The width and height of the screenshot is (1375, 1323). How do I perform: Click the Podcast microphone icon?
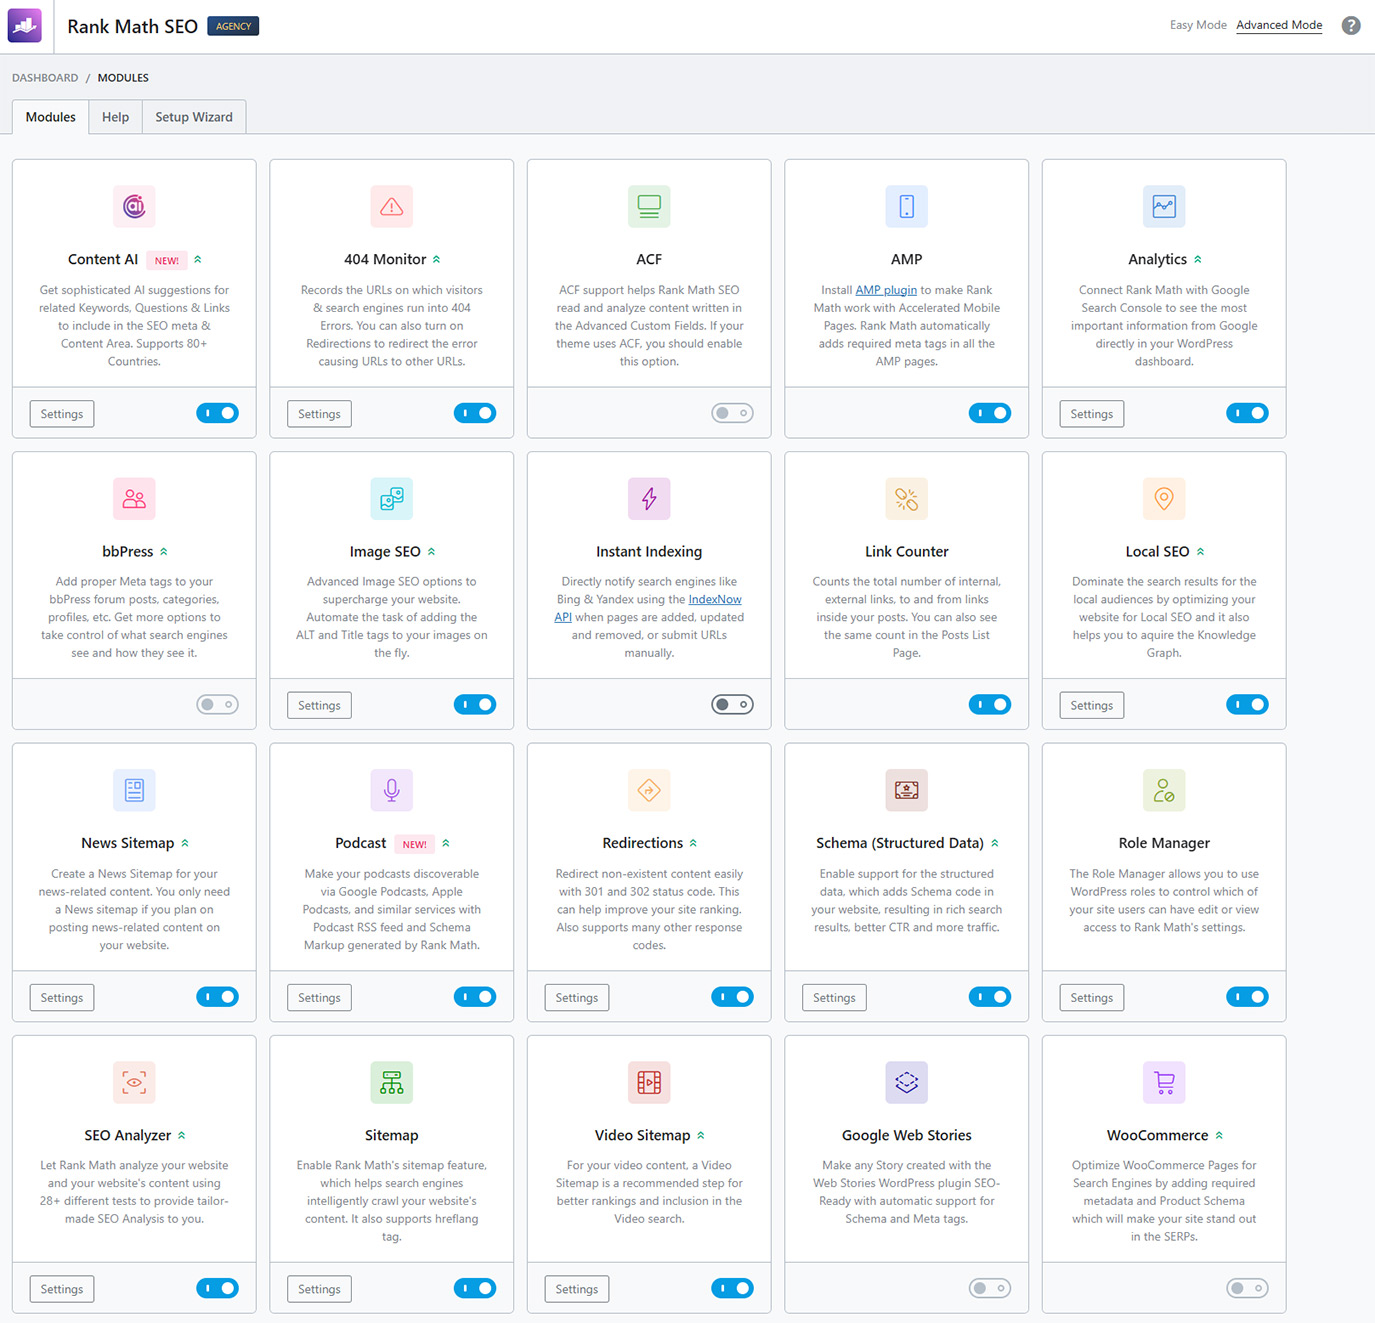point(392,790)
